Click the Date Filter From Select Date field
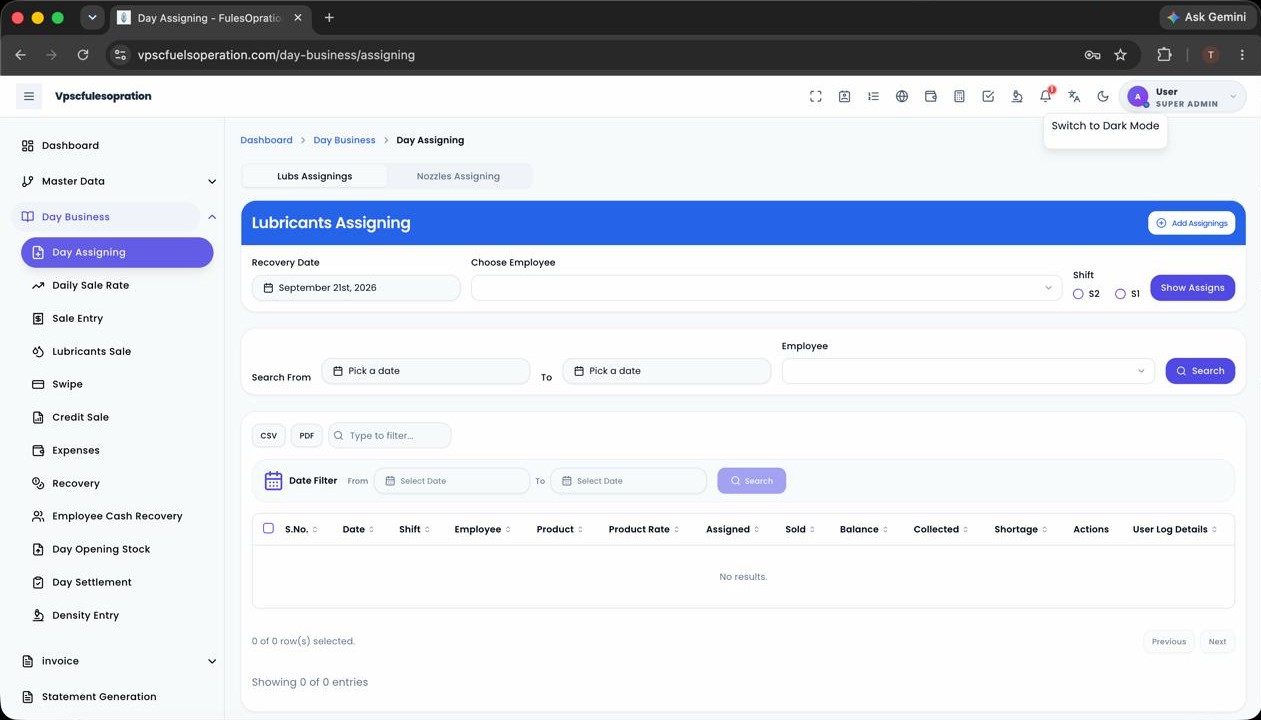The width and height of the screenshot is (1261, 720). [452, 481]
